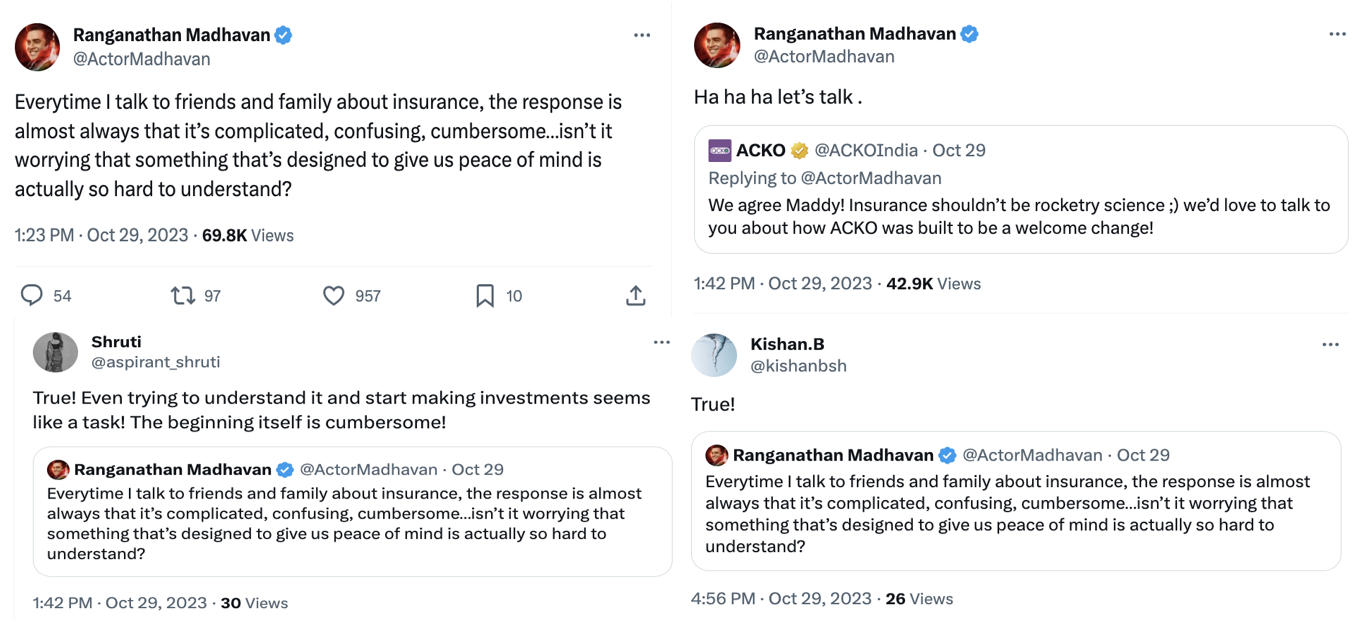Open more options on the top-left insurance tweet
Viewport: 1352px width, 629px height.
coord(642,35)
